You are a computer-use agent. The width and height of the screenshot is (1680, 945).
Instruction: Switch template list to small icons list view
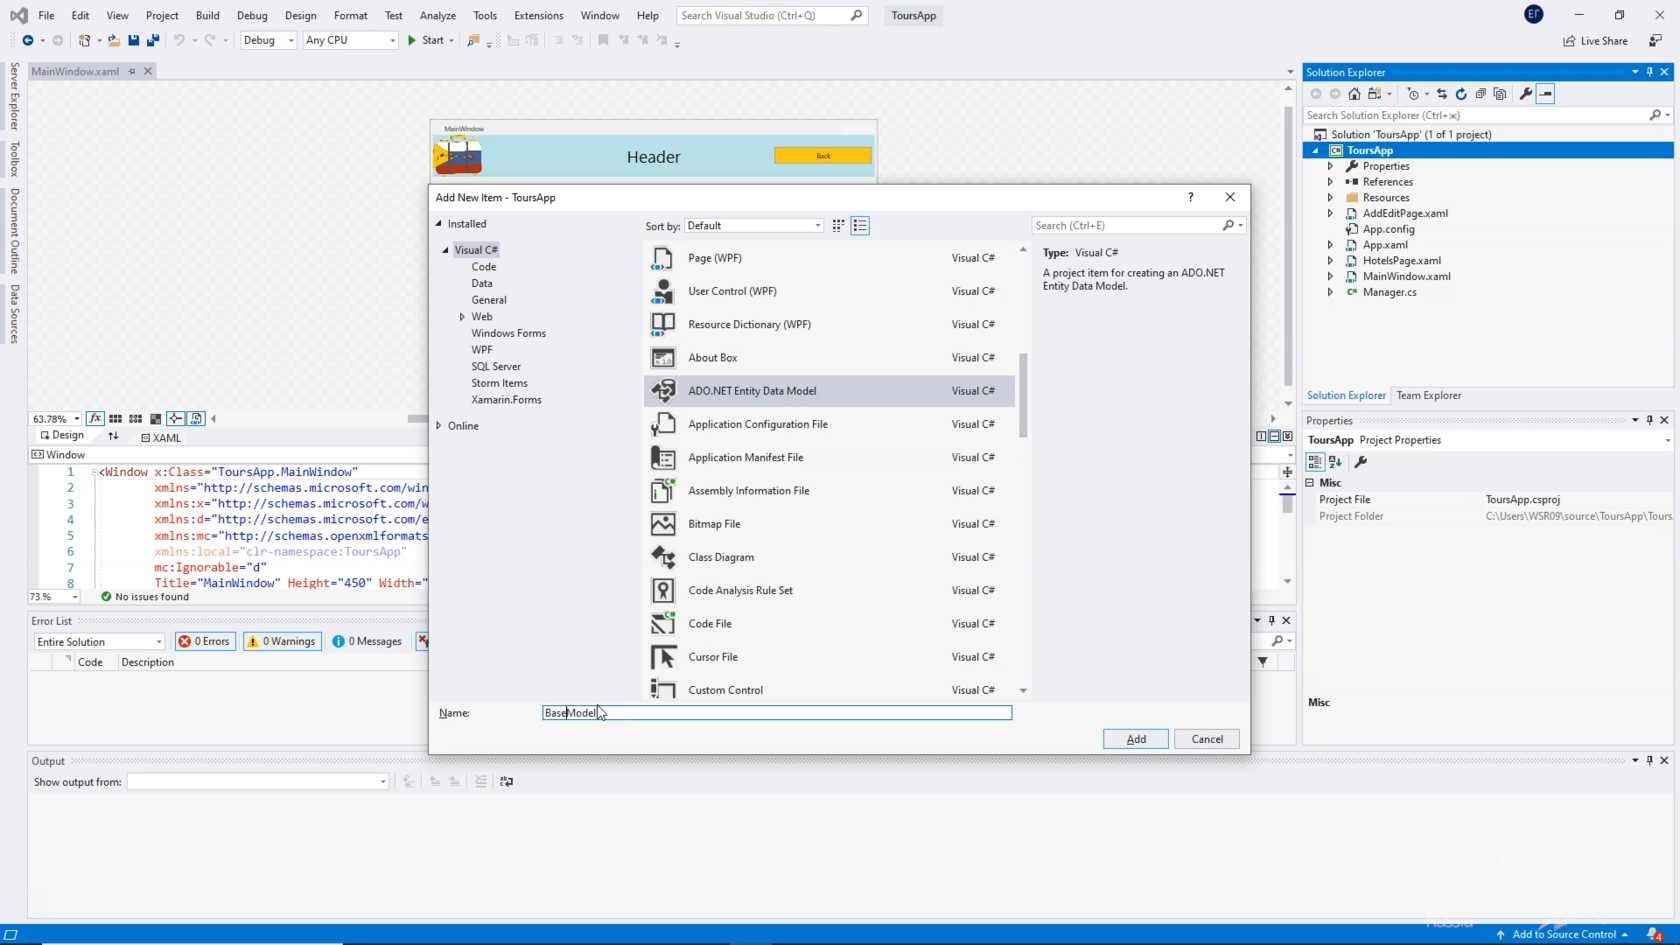[x=860, y=225]
